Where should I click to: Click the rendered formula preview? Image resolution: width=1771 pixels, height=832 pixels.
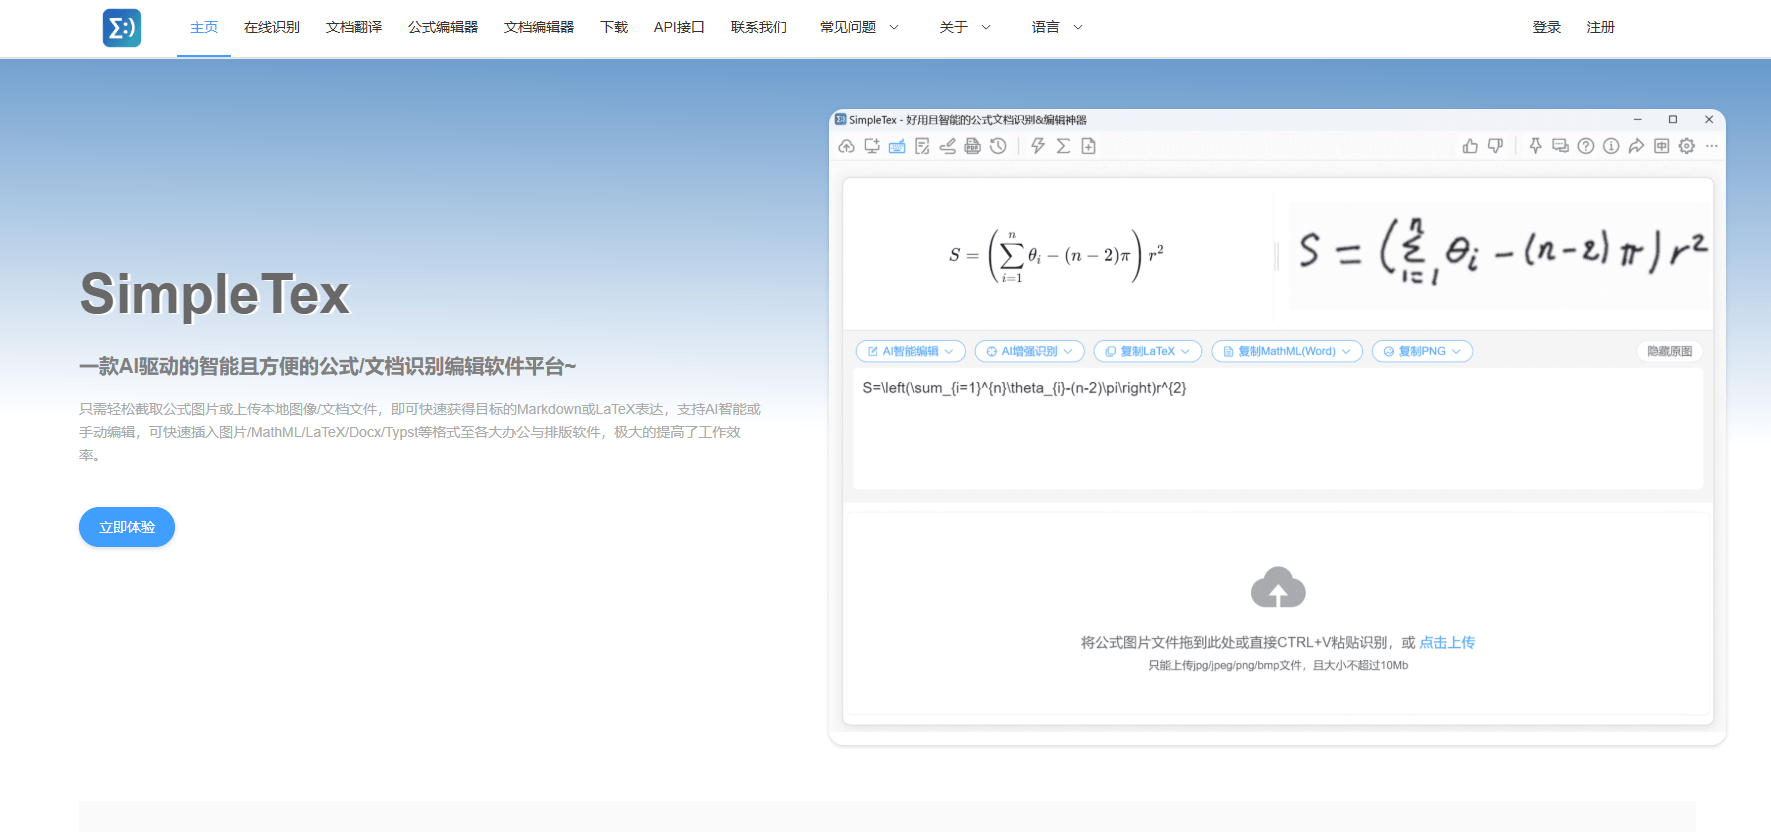tap(1056, 256)
